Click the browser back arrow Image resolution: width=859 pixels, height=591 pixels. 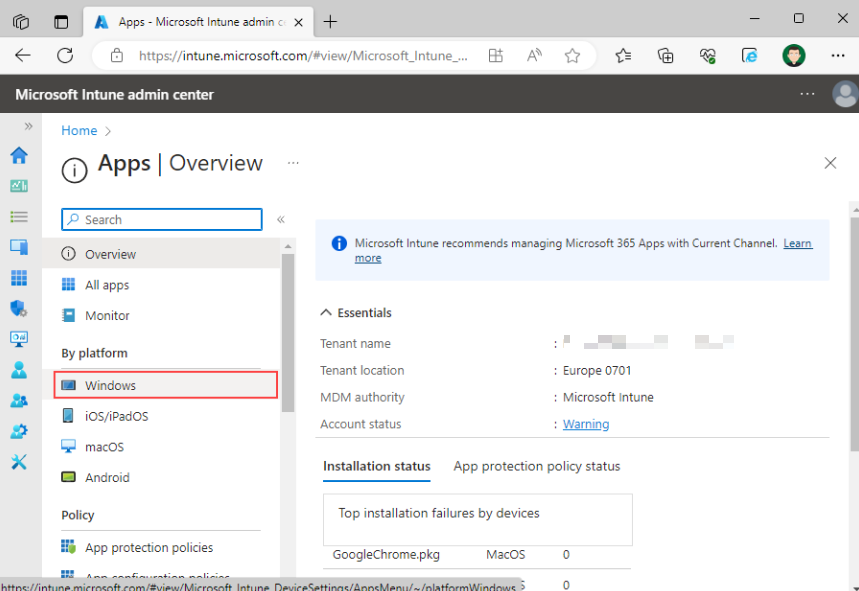23,55
